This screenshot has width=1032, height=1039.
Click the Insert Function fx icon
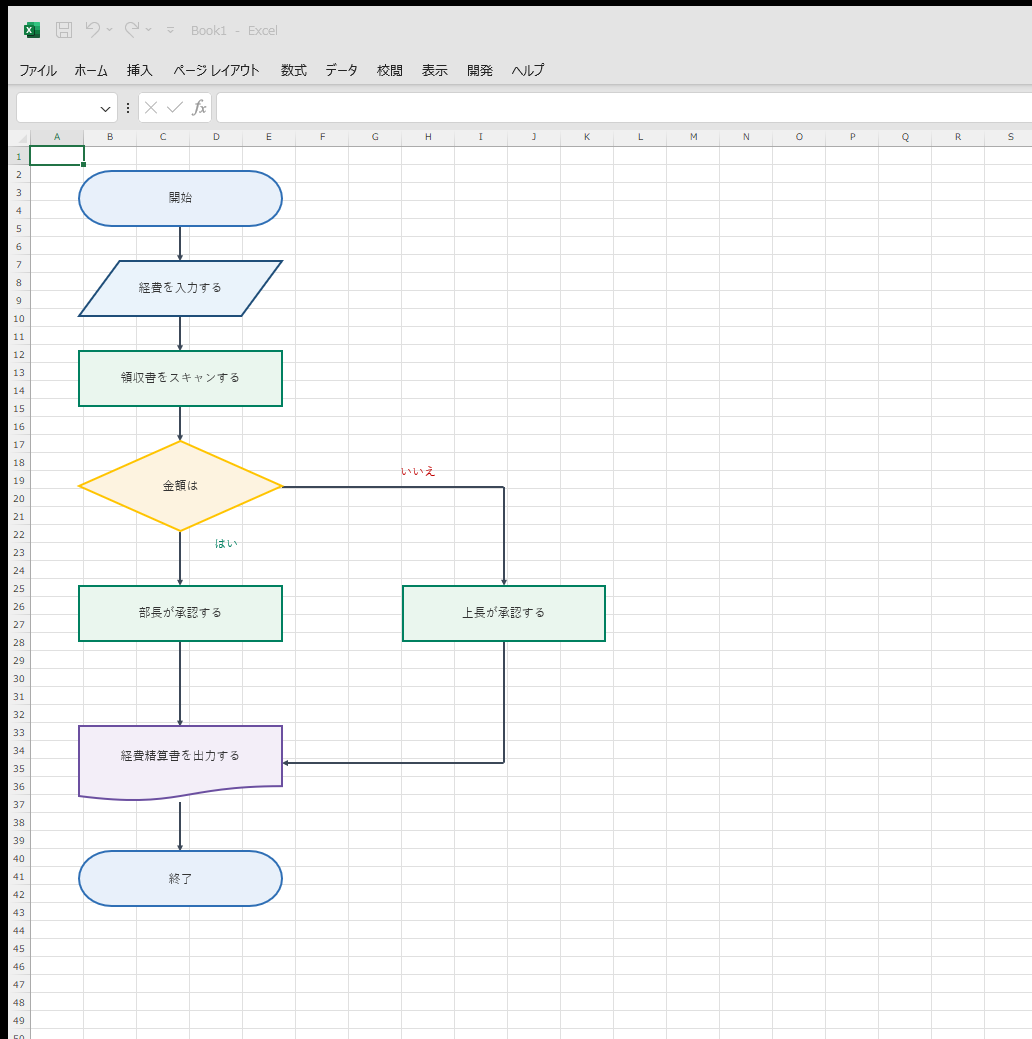(x=199, y=108)
